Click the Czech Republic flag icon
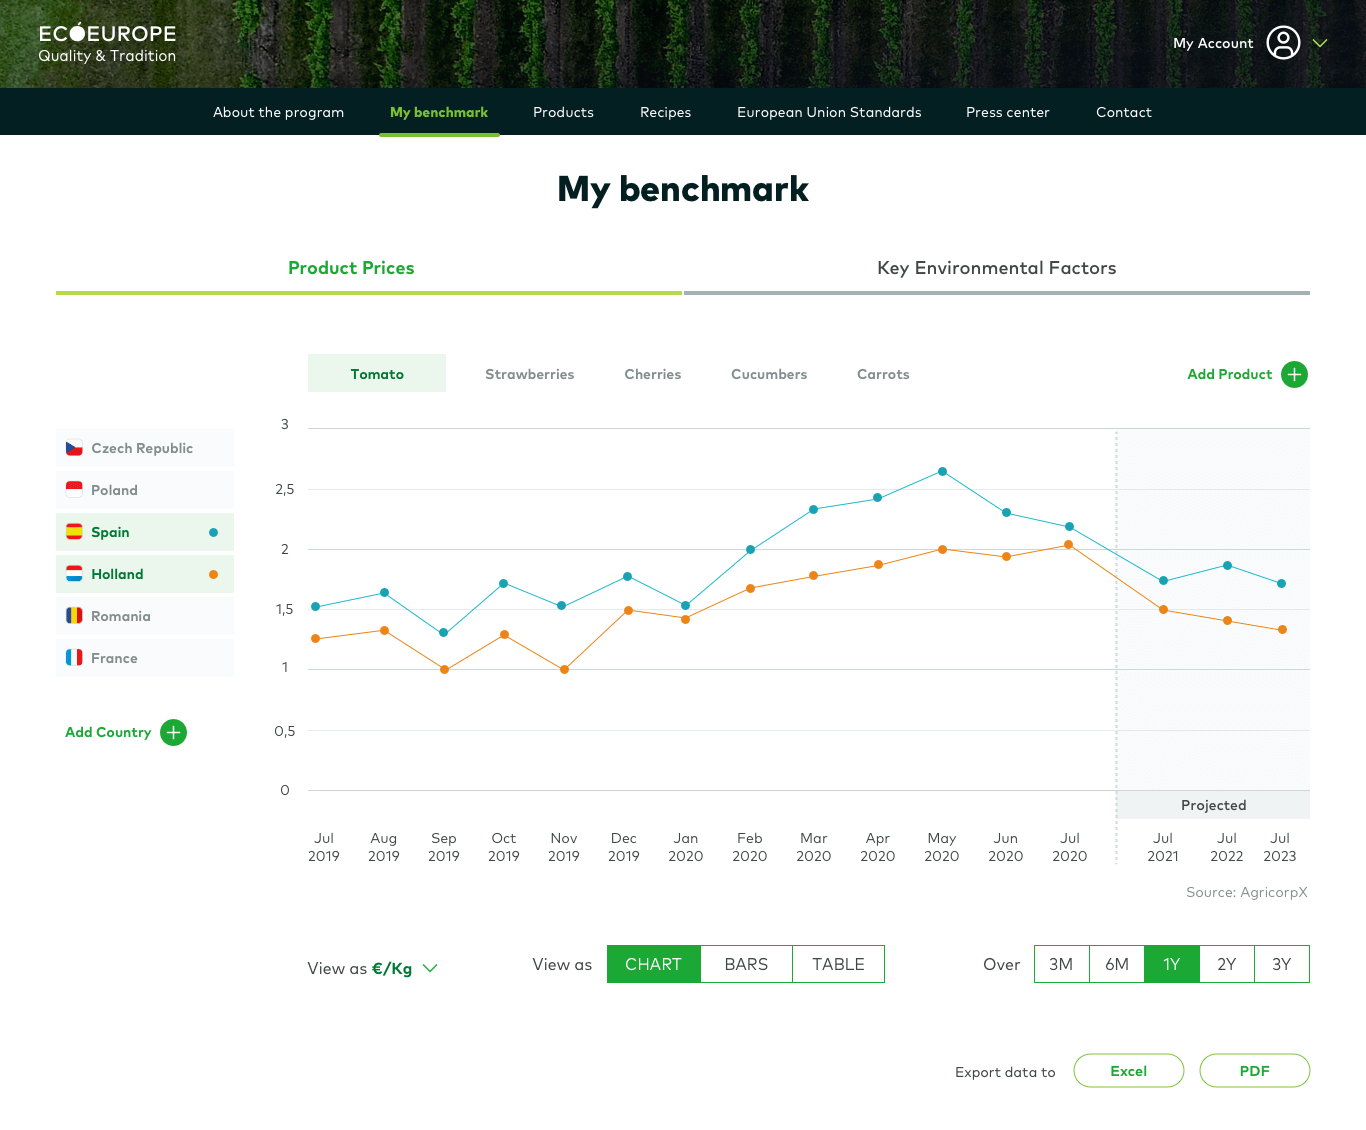The image size is (1366, 1130). [x=74, y=448]
